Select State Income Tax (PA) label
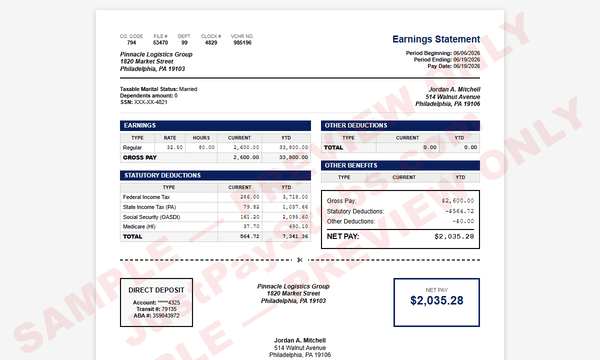The width and height of the screenshot is (600, 360). pos(149,207)
